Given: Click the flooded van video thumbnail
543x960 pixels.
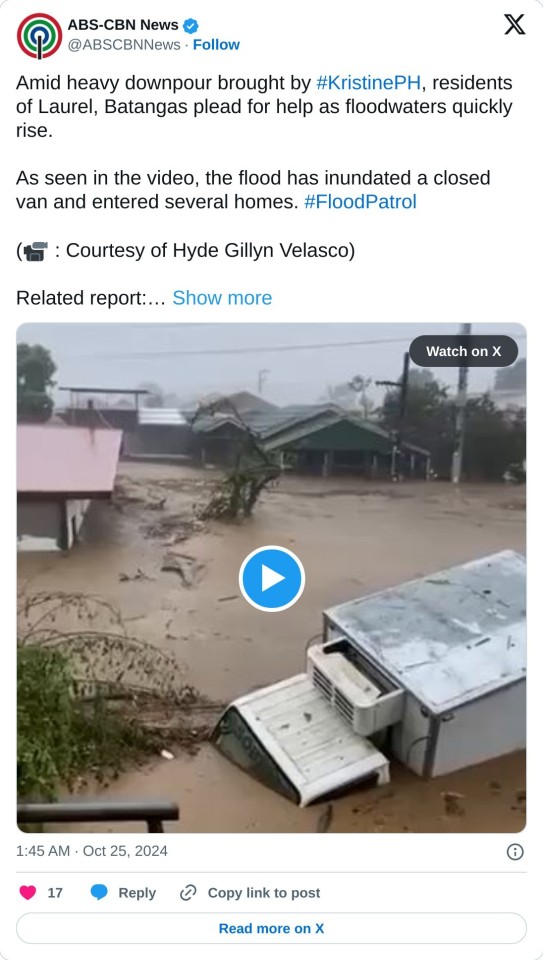Looking at the screenshot, I should pyautogui.click(x=271, y=578).
